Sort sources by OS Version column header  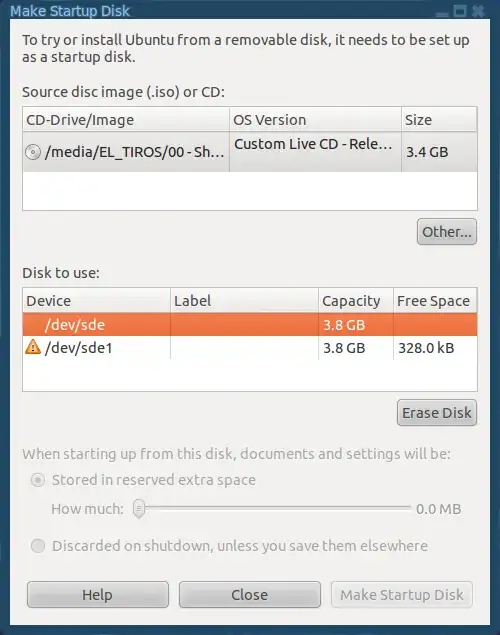coord(315,119)
